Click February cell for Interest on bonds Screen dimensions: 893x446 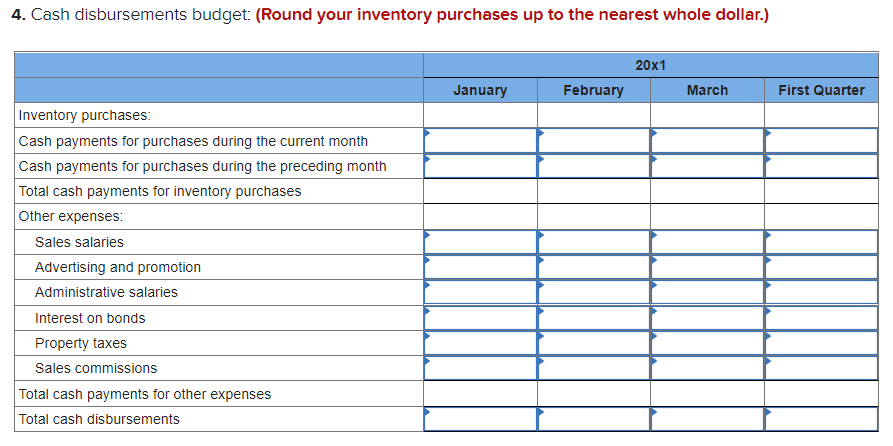click(593, 318)
